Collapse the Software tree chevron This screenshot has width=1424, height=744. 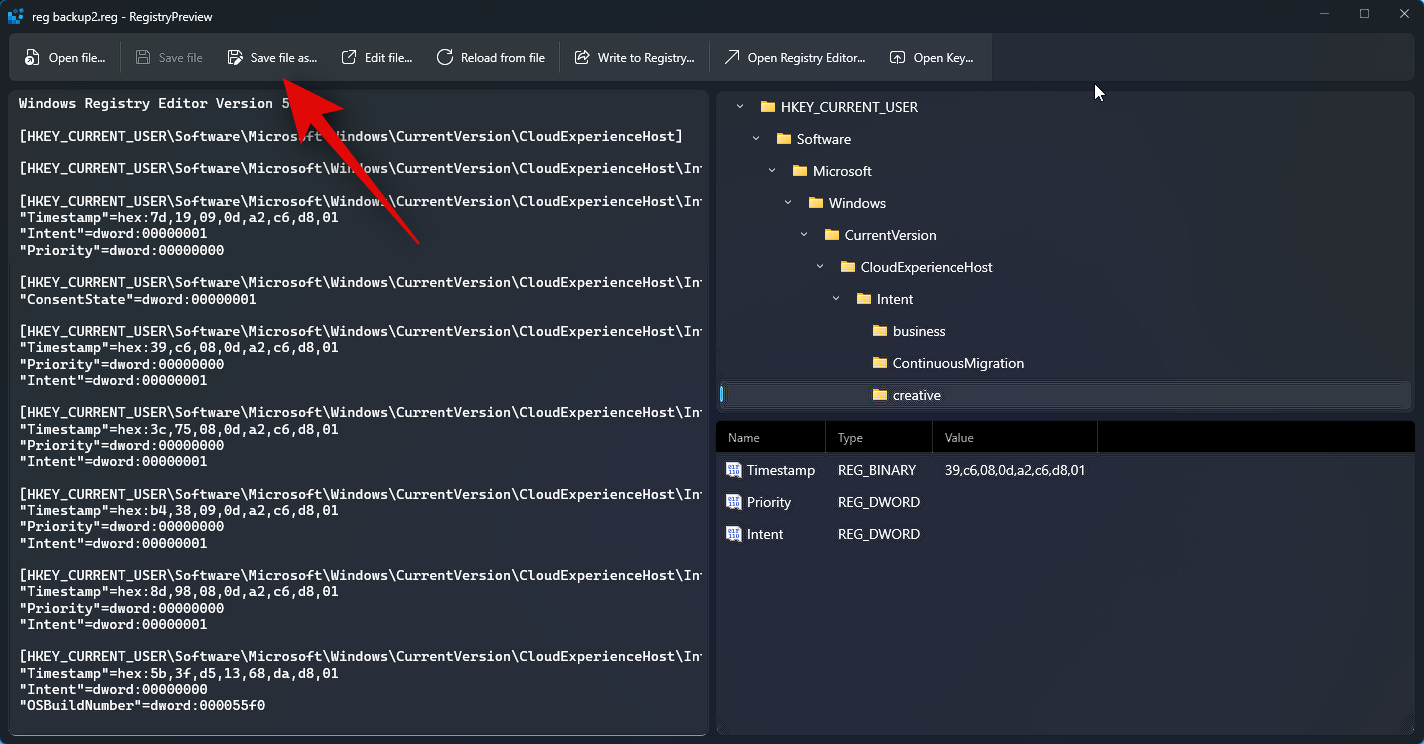pyautogui.click(x=756, y=139)
